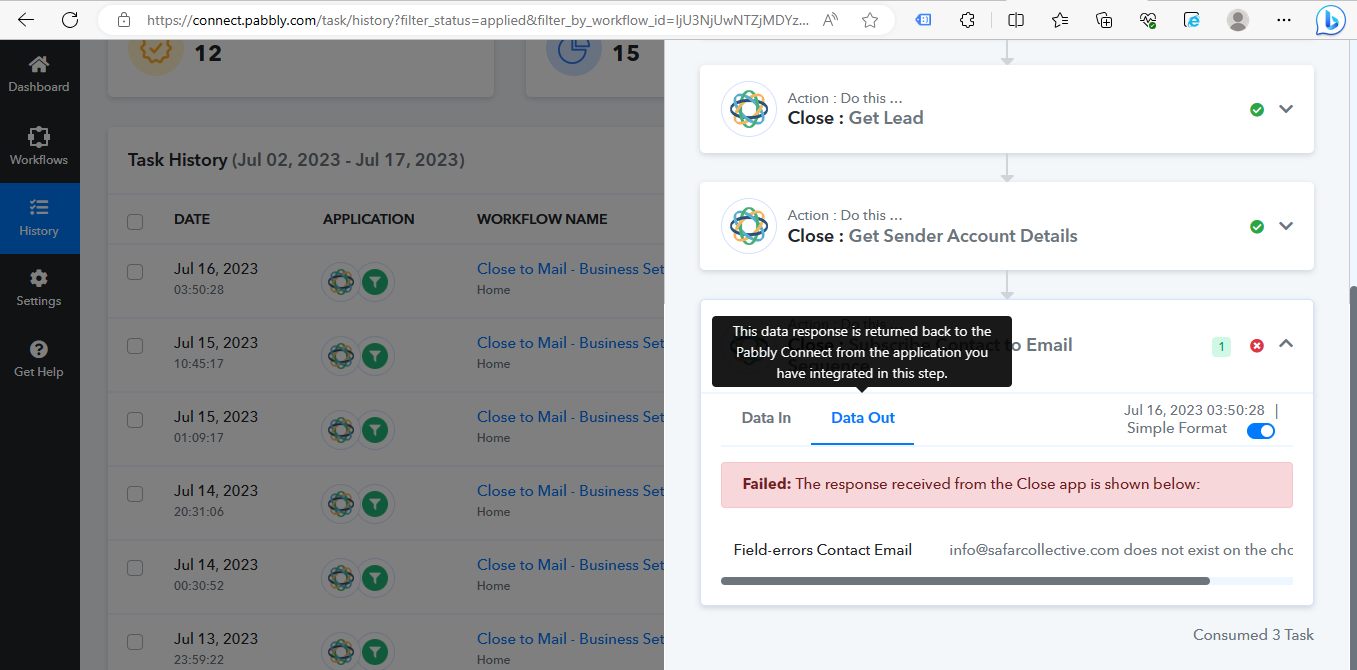The height and width of the screenshot is (670, 1357).
Task: Open Dashboard from the sidebar
Action: point(39,74)
